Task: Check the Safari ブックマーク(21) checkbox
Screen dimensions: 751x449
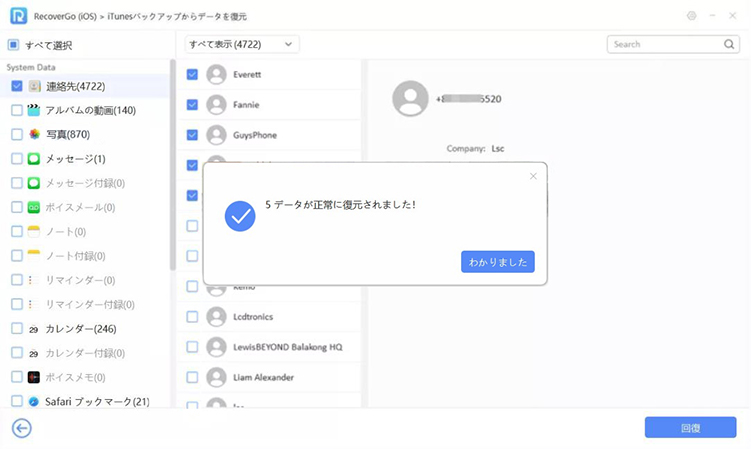Action: (17, 402)
